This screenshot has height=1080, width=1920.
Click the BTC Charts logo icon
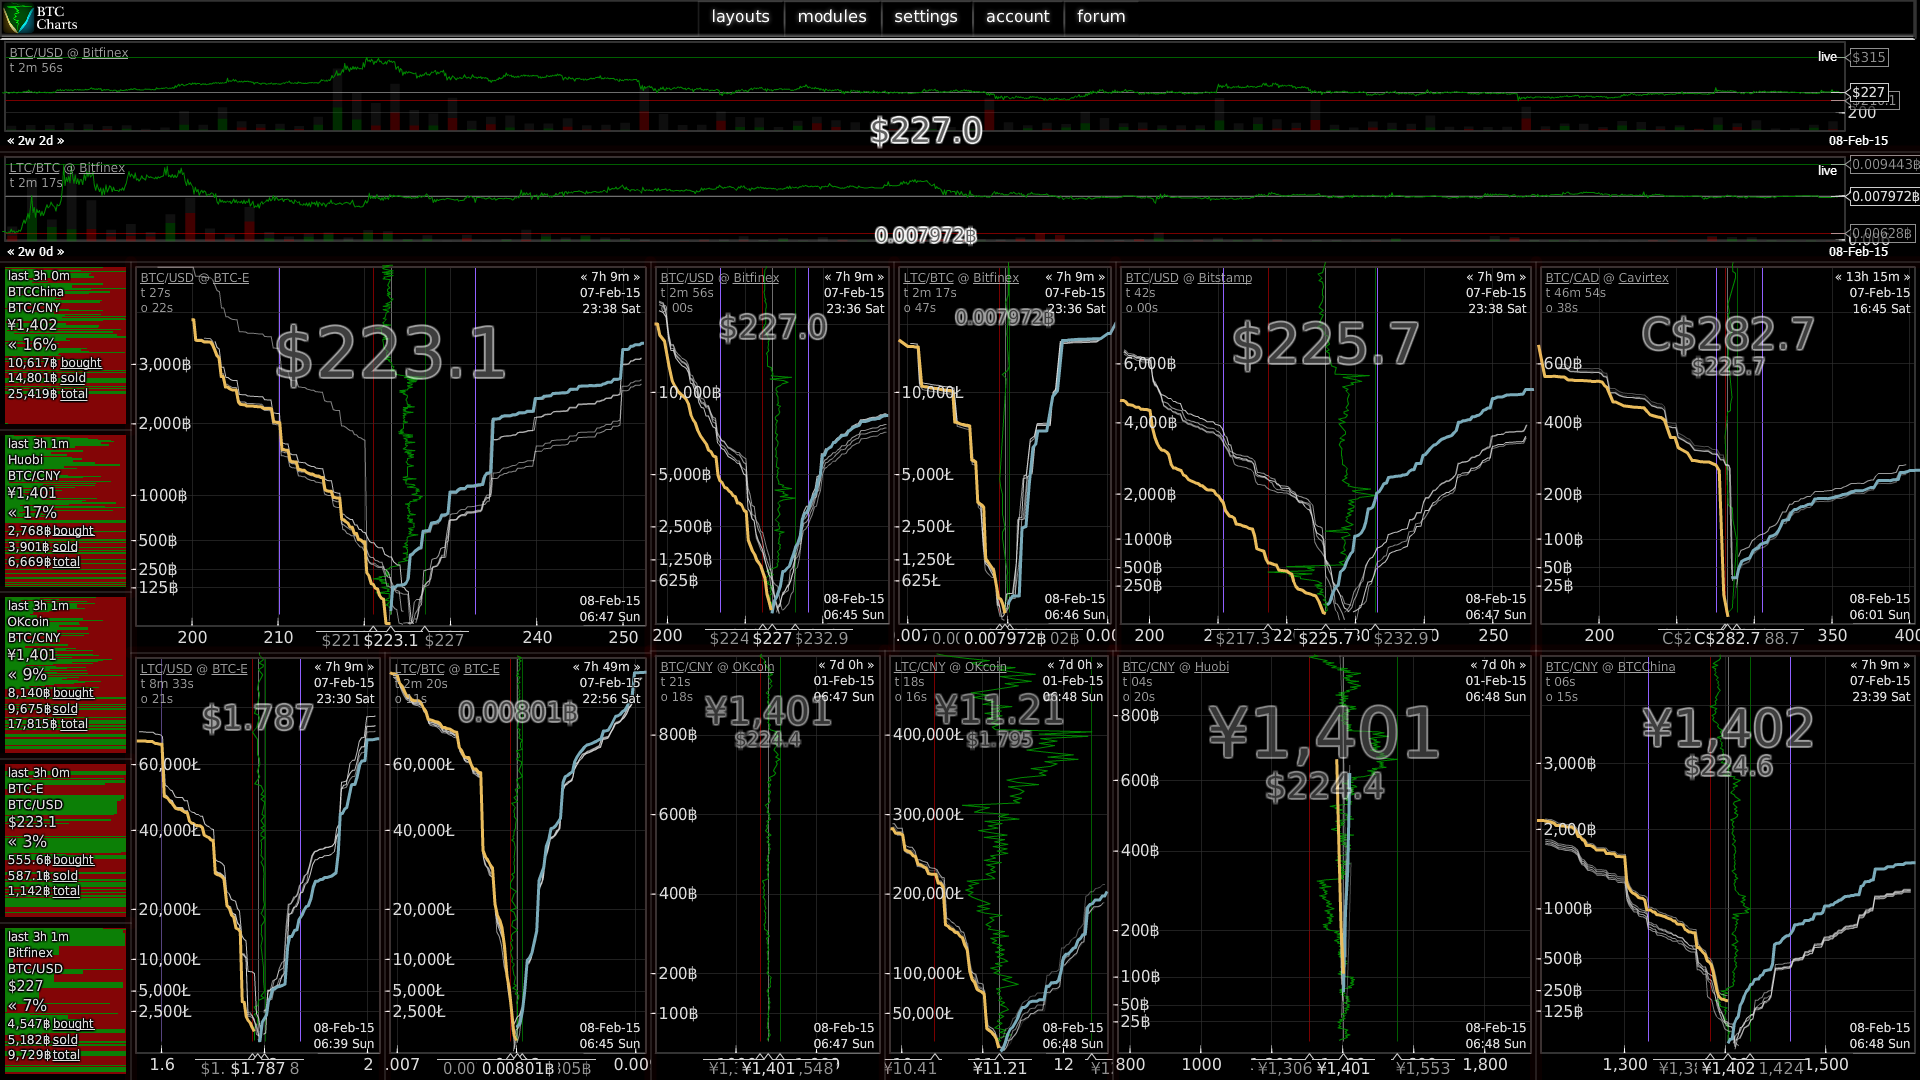coord(18,18)
